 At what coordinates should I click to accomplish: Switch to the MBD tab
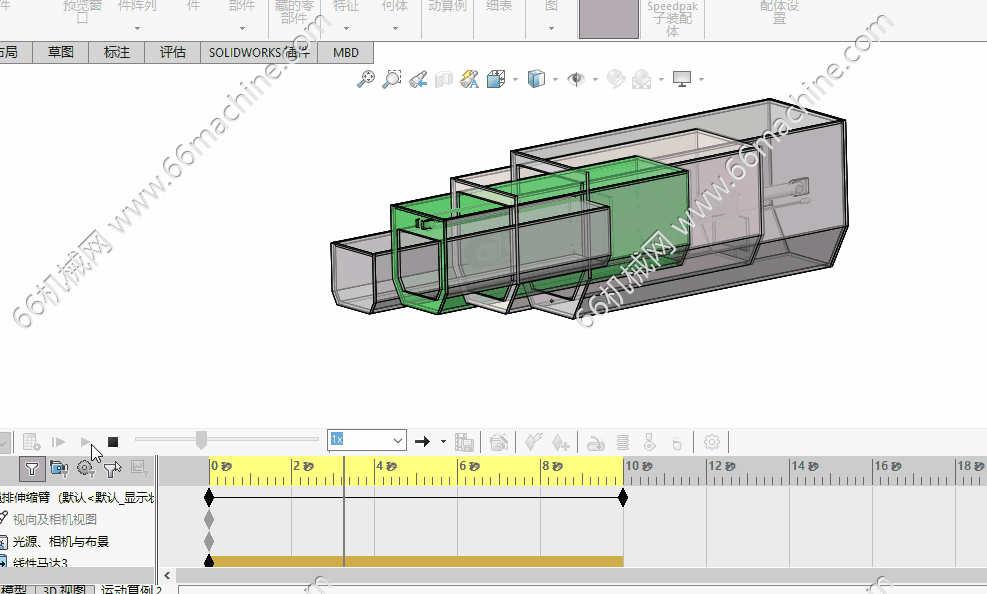tap(346, 52)
